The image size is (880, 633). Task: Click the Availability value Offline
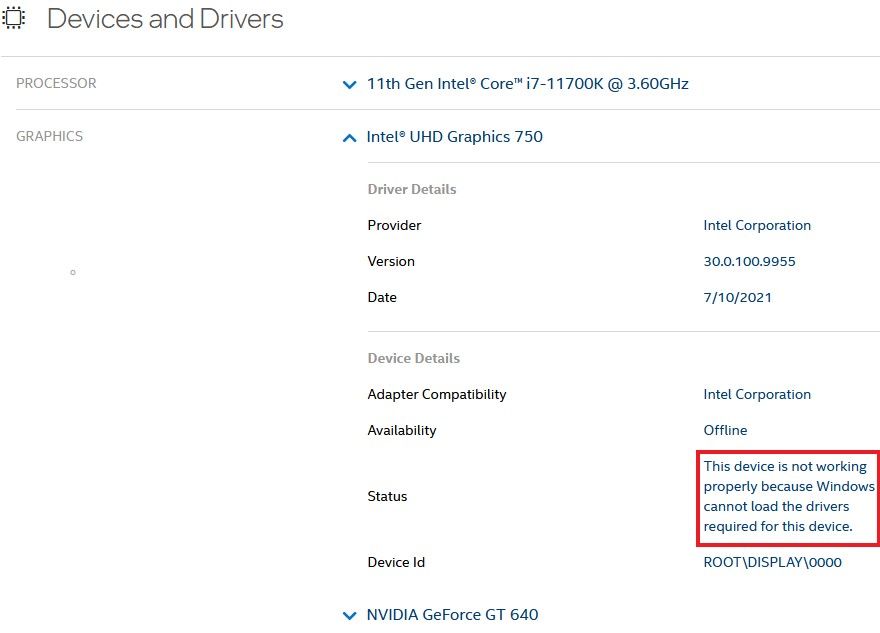pos(725,430)
